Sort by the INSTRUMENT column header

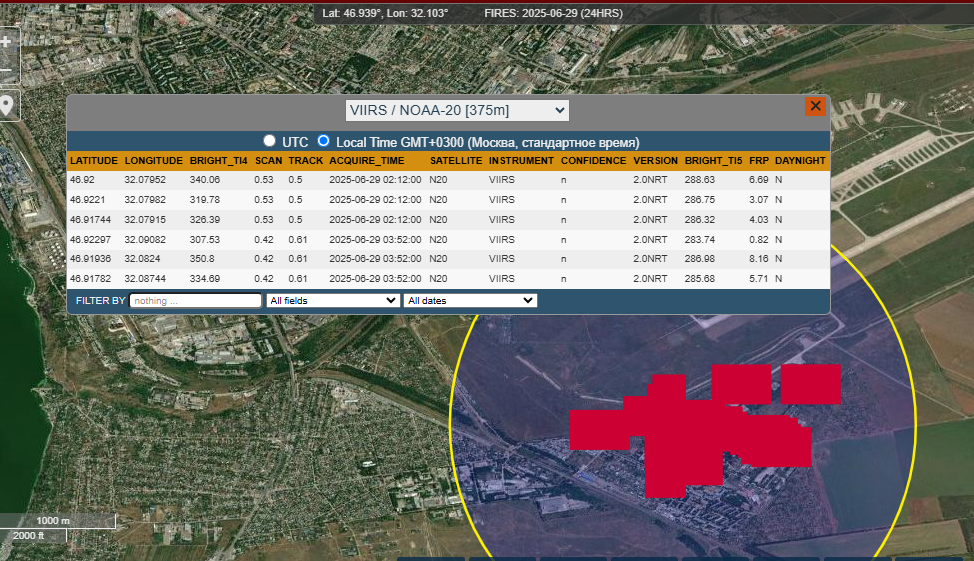[521, 160]
